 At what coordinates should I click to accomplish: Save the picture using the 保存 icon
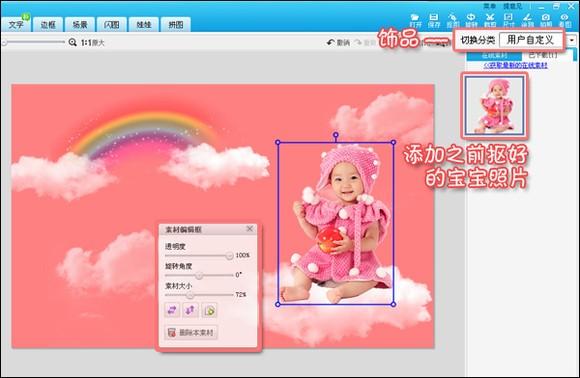pyautogui.click(x=434, y=20)
